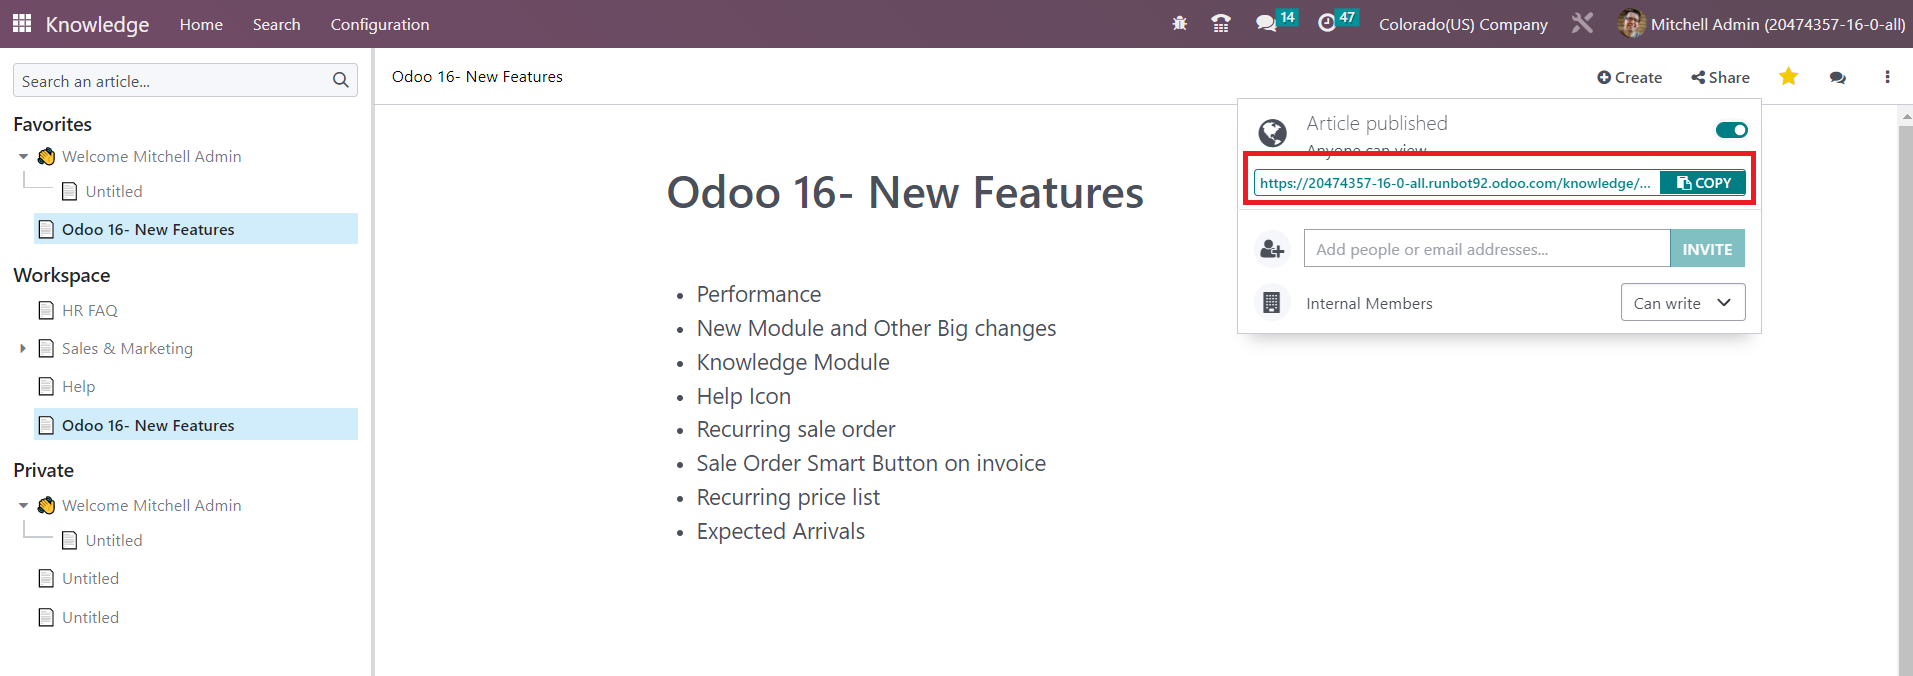Open the Can write permission dropdown
Image resolution: width=1913 pixels, height=676 pixels.
[x=1683, y=303]
